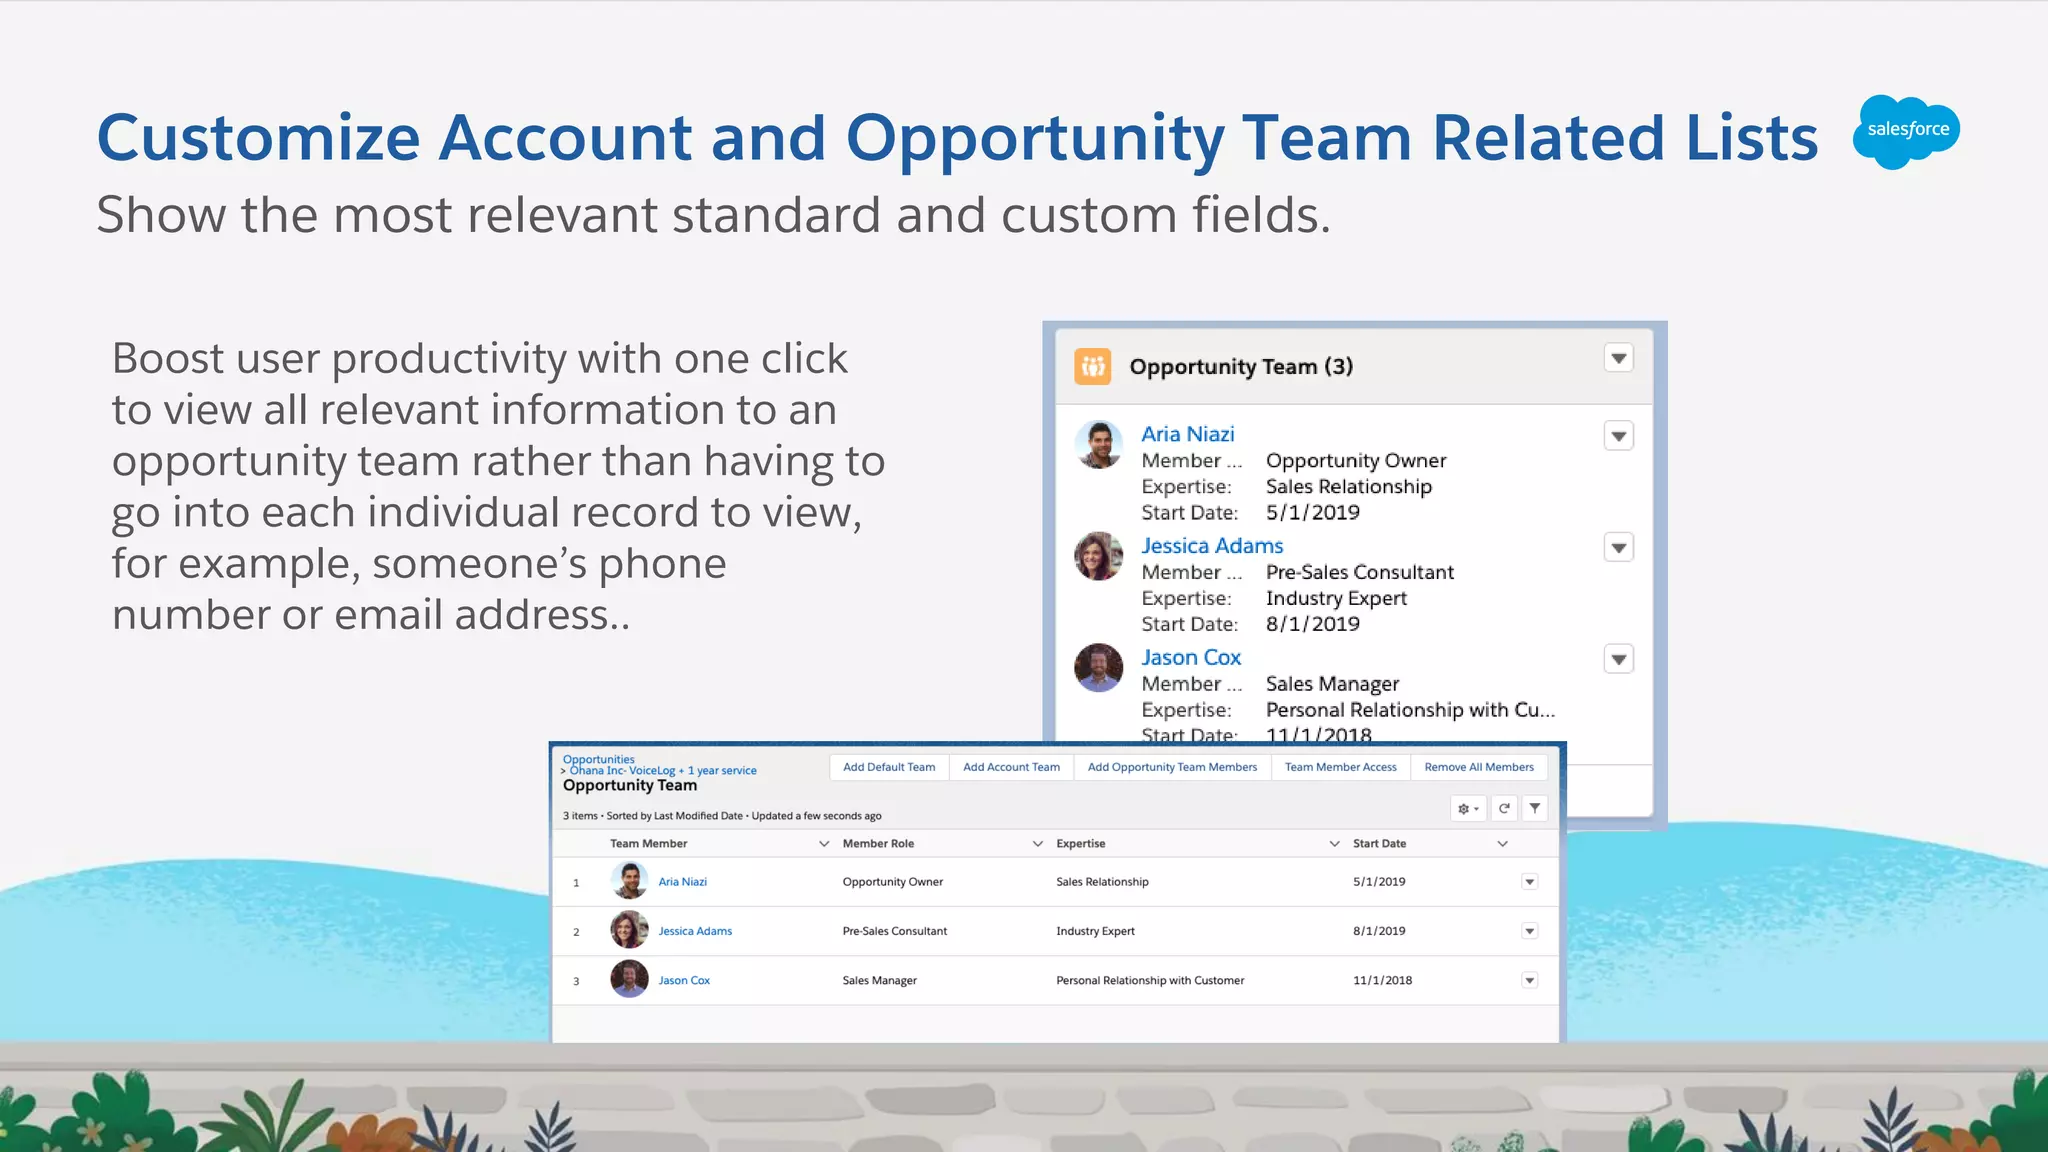
Task: Click the Salesforce cloud logo
Action: 1906,131
